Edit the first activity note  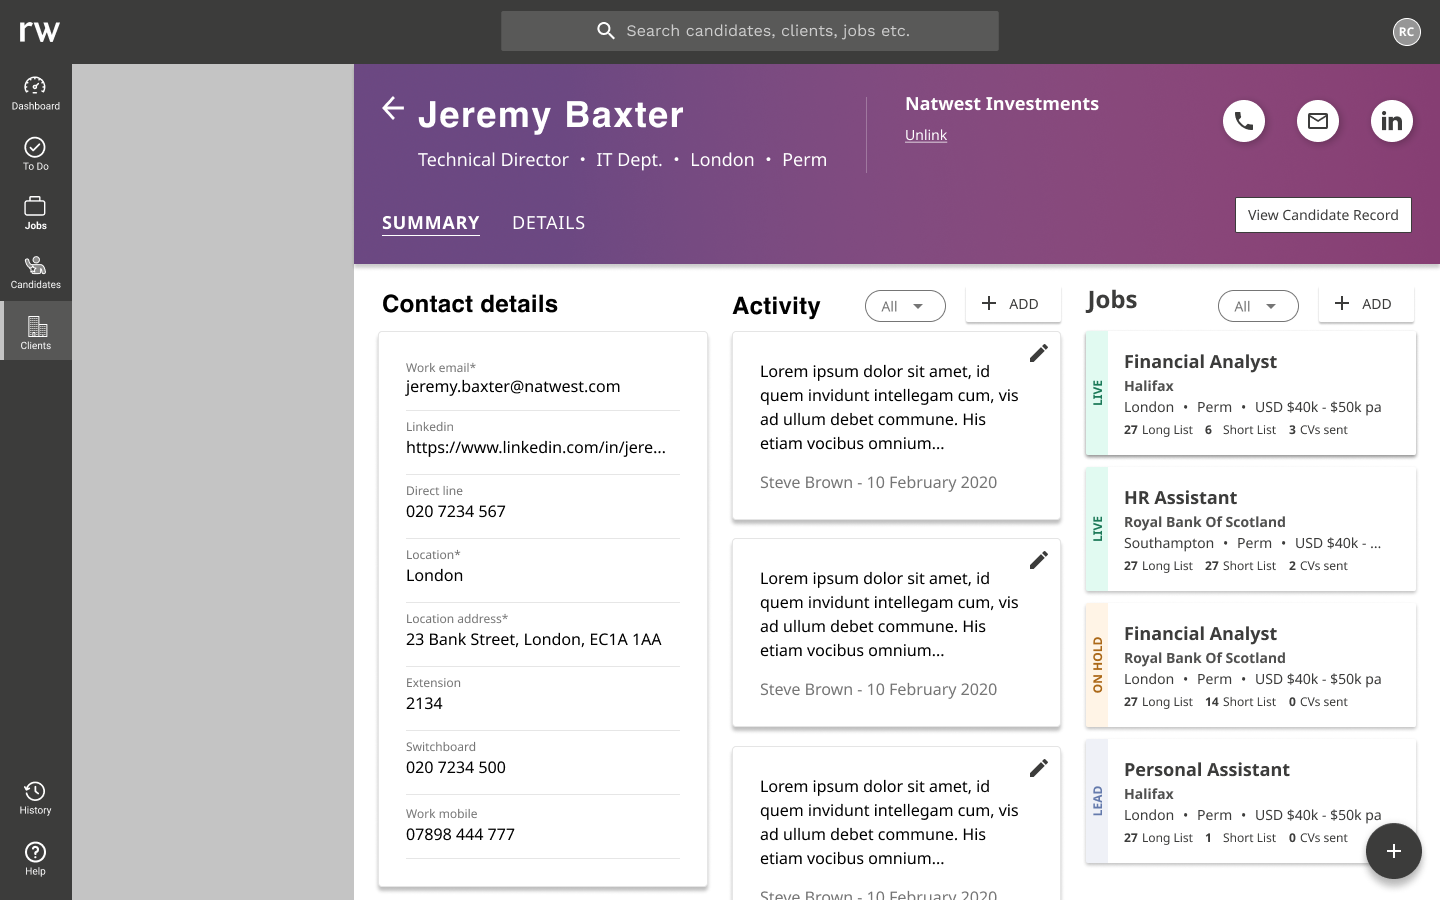[x=1039, y=353]
